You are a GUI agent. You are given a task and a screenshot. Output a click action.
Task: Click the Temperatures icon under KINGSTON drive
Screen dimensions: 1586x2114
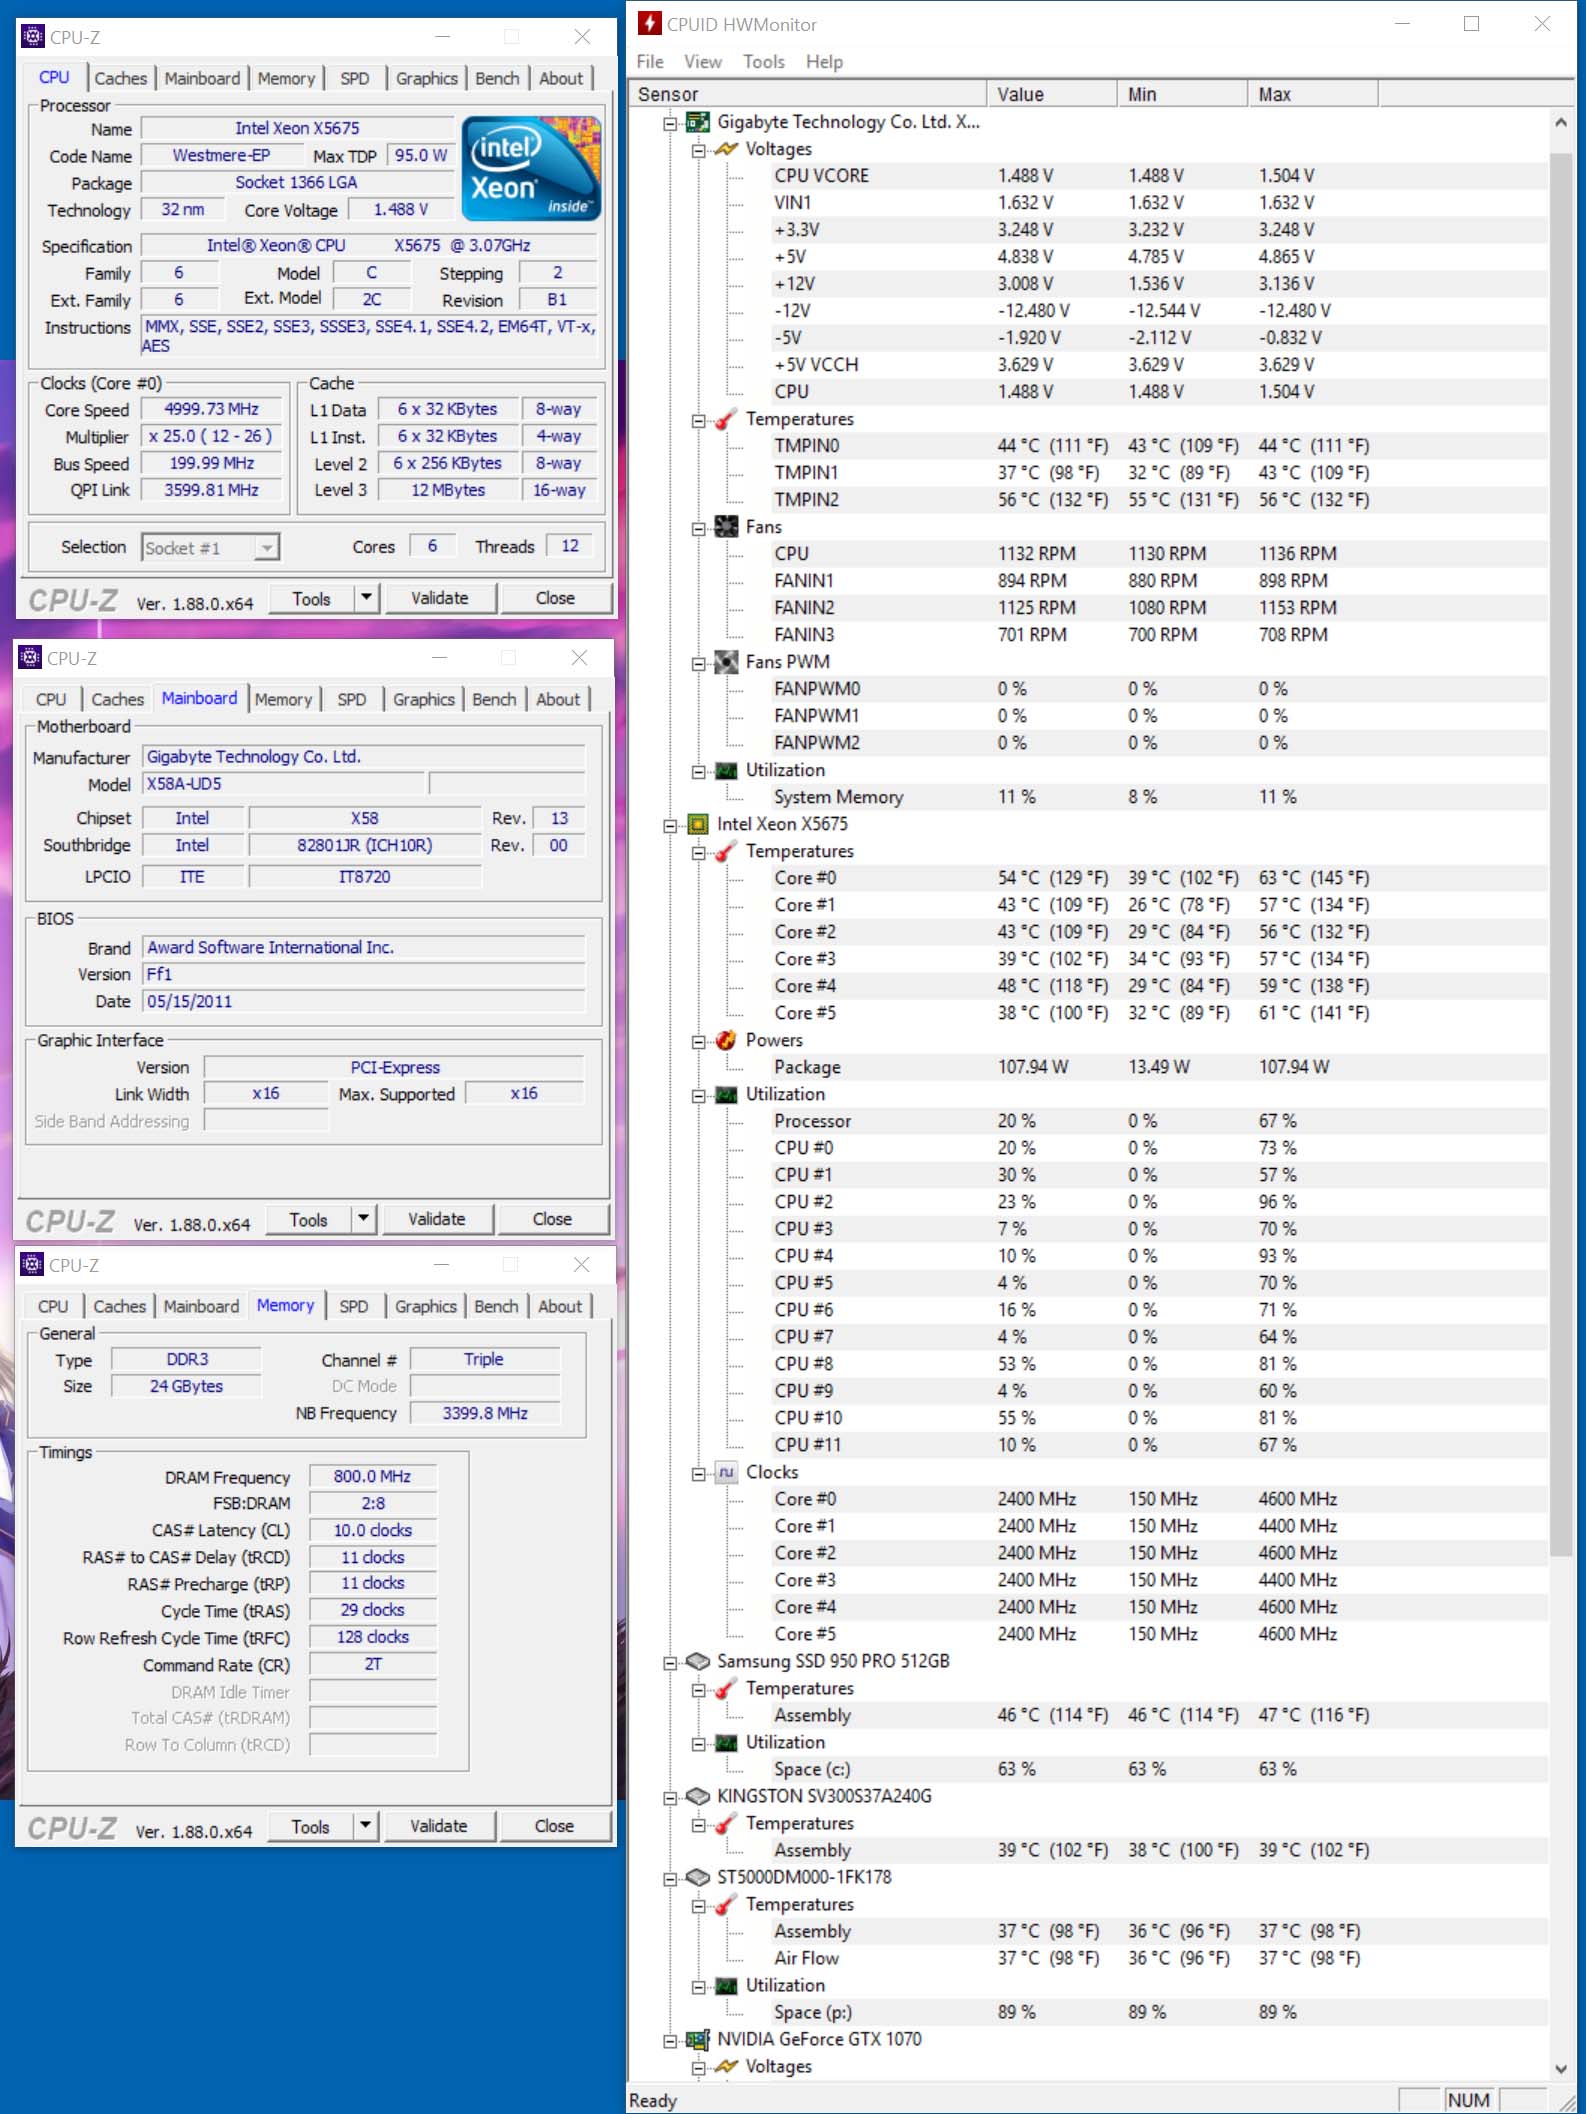pos(726,1823)
